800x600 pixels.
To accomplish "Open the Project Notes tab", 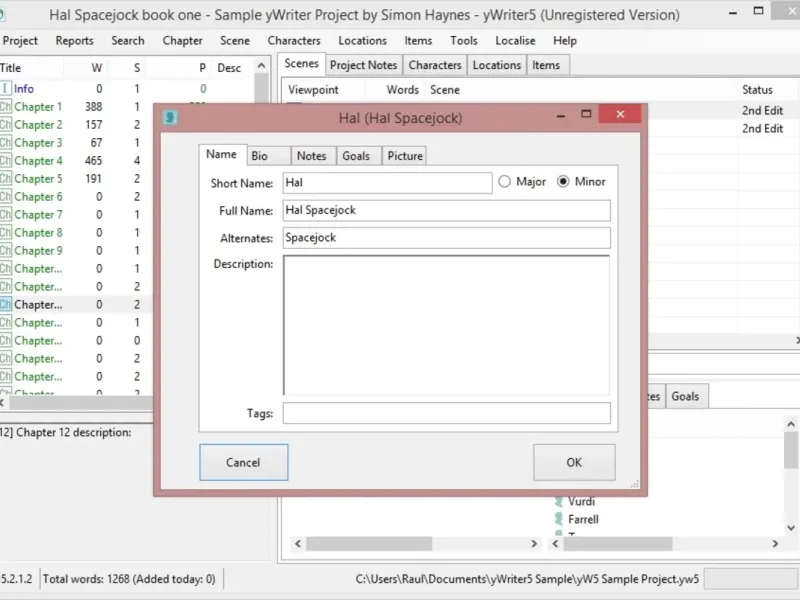I will pos(363,65).
